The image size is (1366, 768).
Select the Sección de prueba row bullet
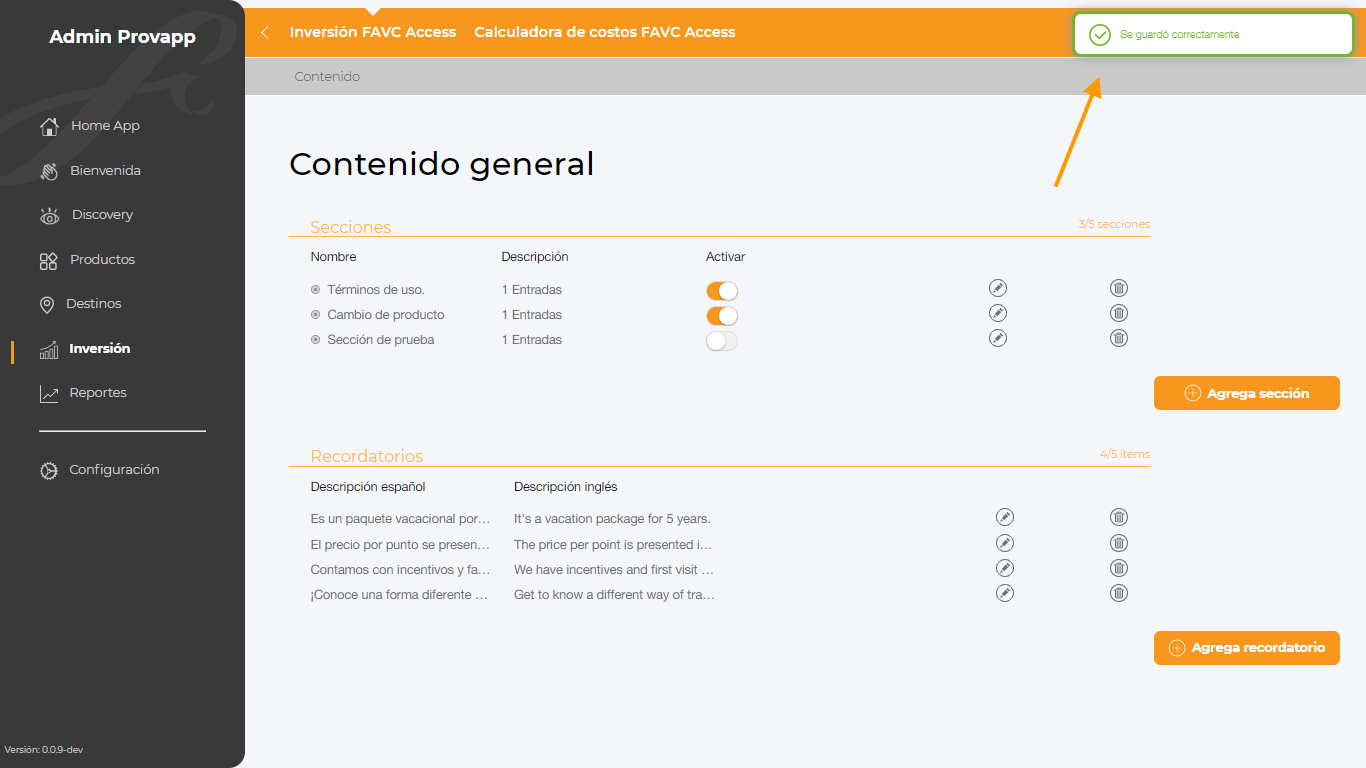tap(315, 340)
